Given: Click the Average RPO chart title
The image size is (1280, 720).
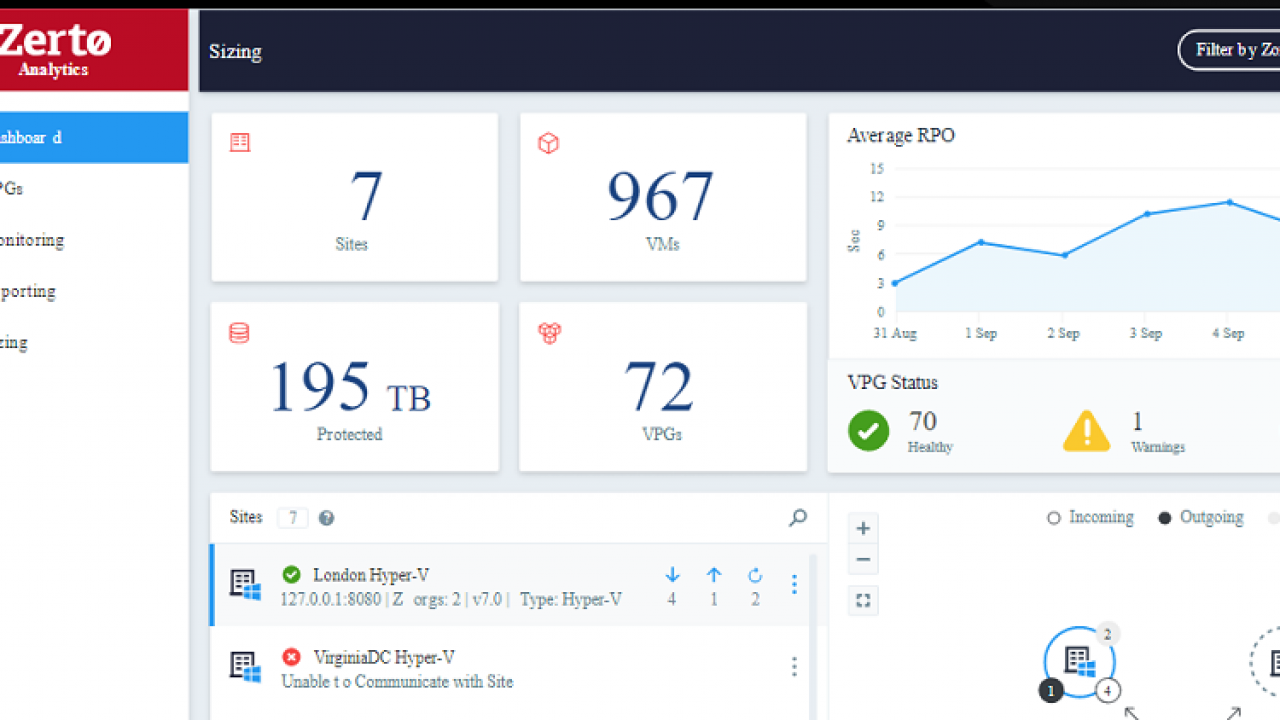Looking at the screenshot, I should (901, 135).
